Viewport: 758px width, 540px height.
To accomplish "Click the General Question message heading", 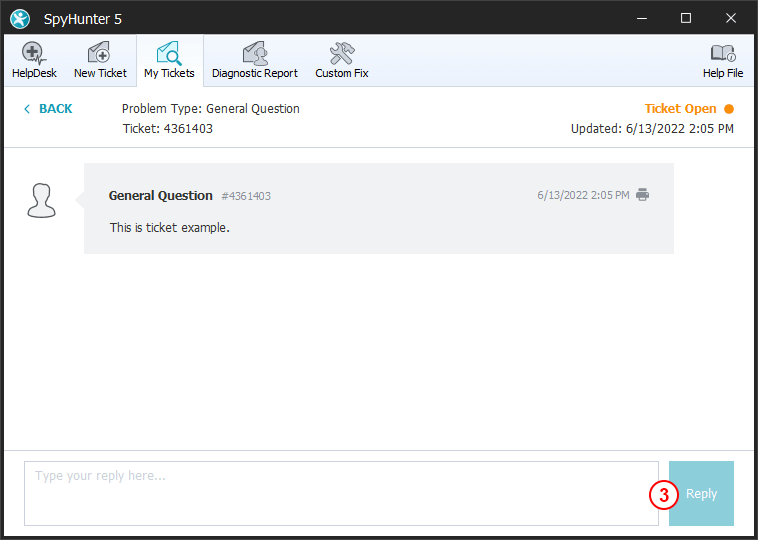I will pyautogui.click(x=160, y=196).
